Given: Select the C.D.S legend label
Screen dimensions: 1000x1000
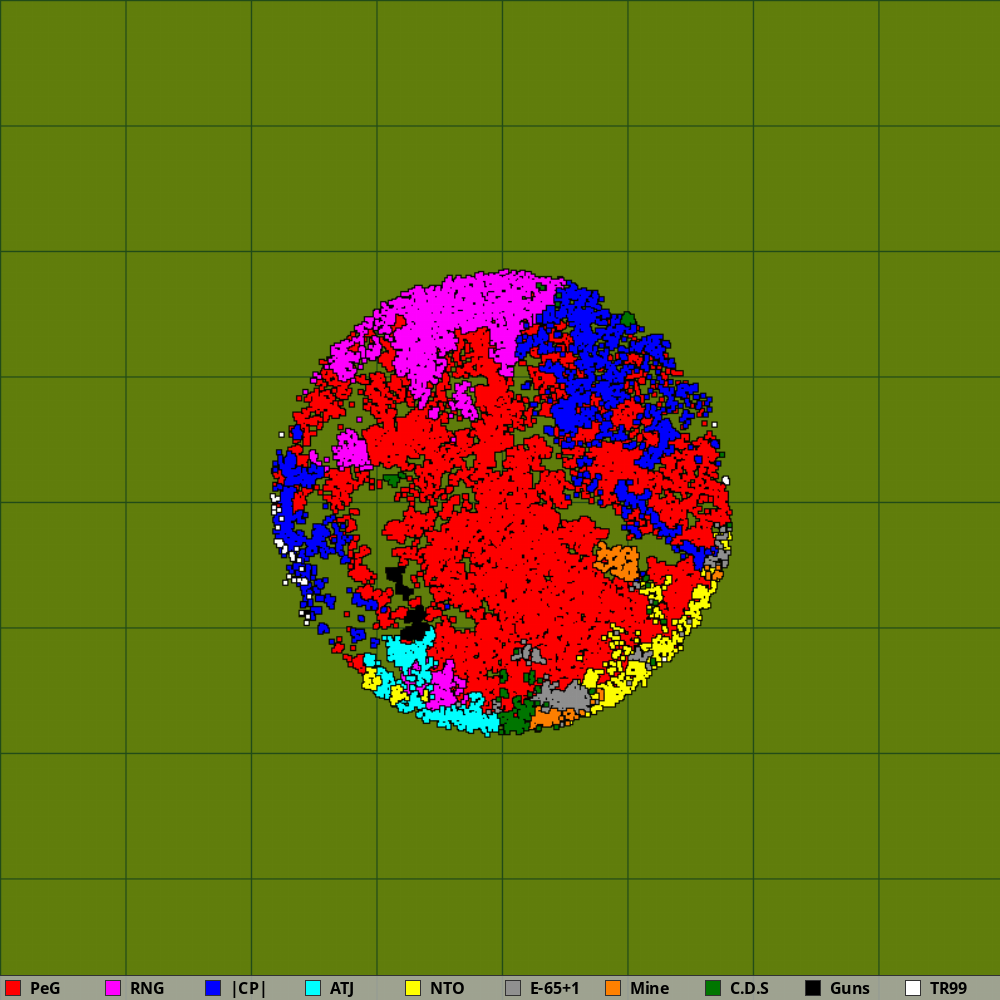Looking at the screenshot, I should coord(749,988).
